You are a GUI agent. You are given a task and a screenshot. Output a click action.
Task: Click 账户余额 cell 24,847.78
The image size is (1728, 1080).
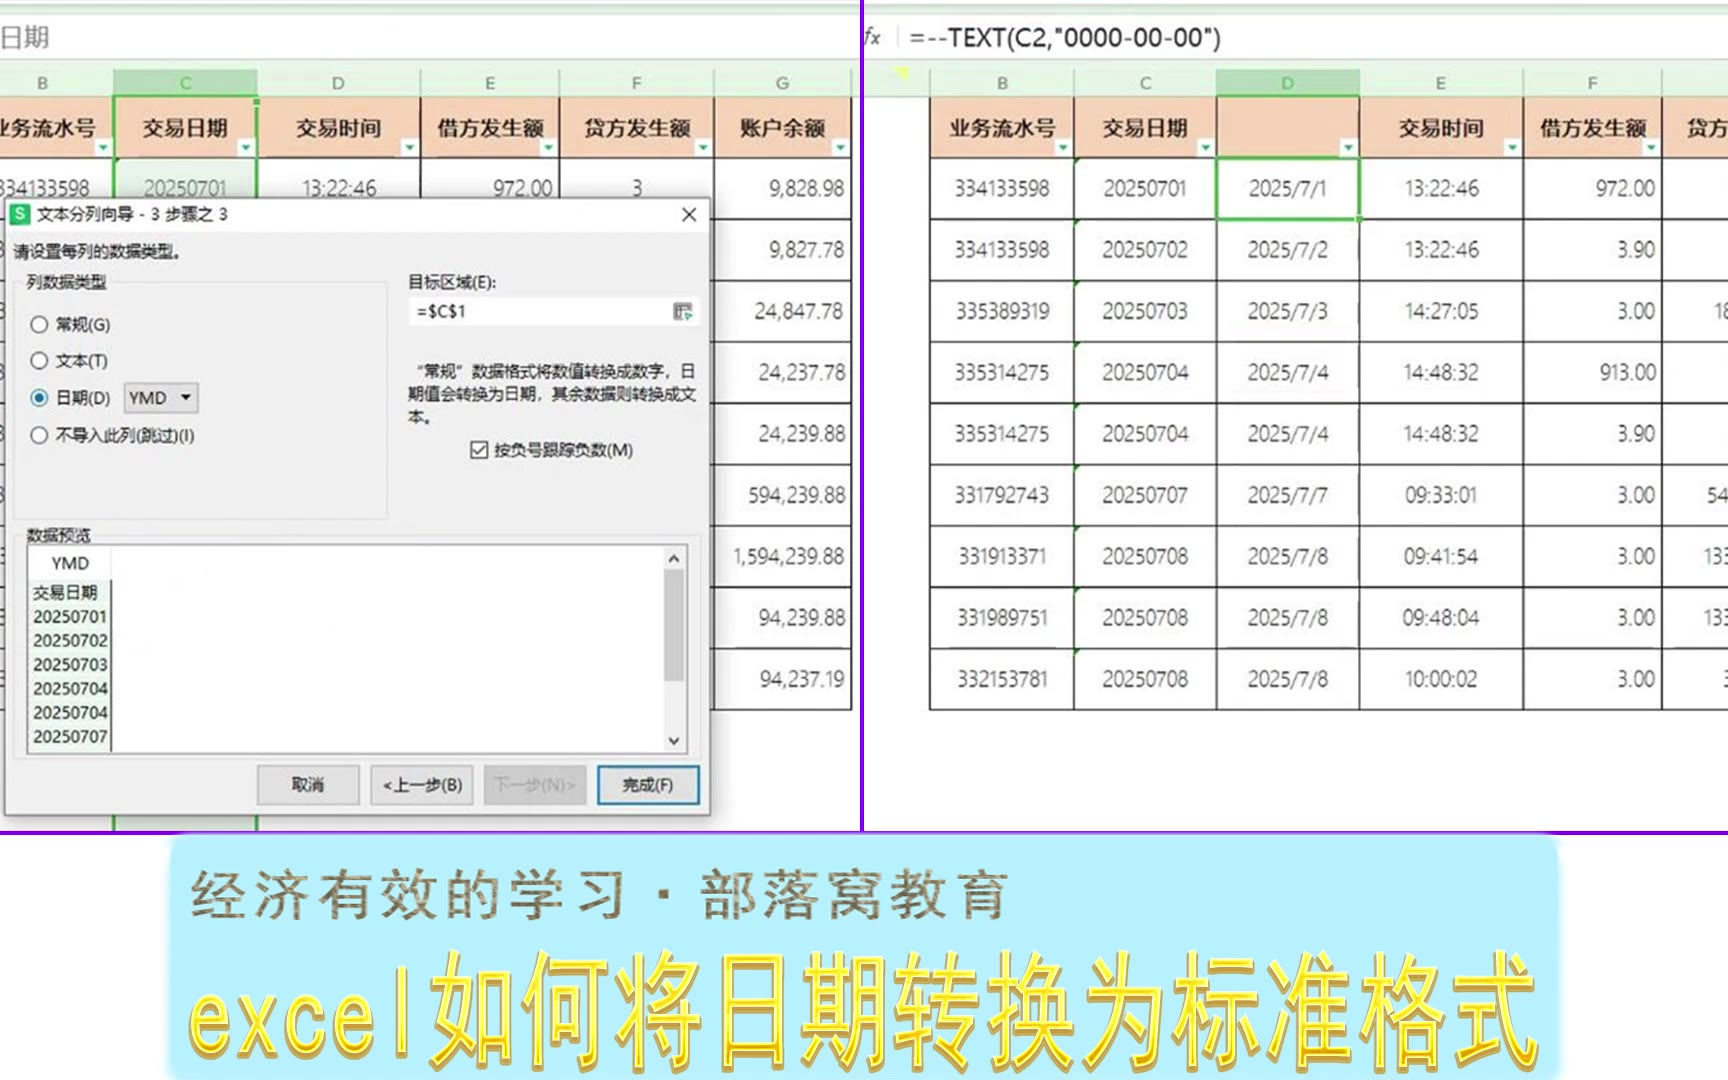click(782, 312)
